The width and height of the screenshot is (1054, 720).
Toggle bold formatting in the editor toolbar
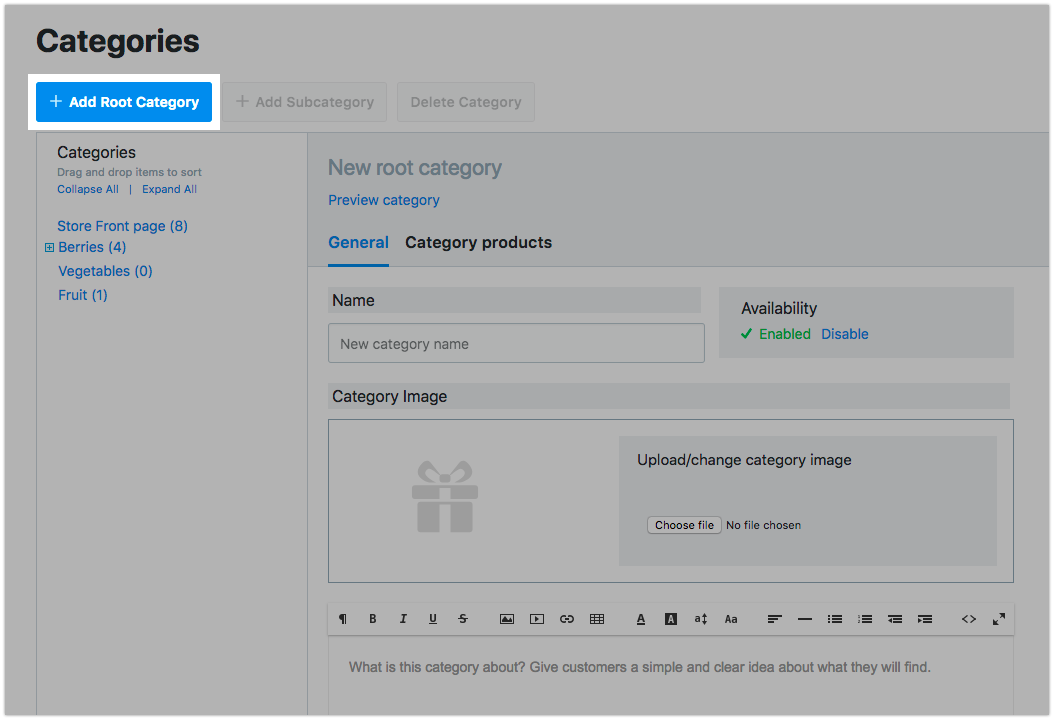(373, 619)
